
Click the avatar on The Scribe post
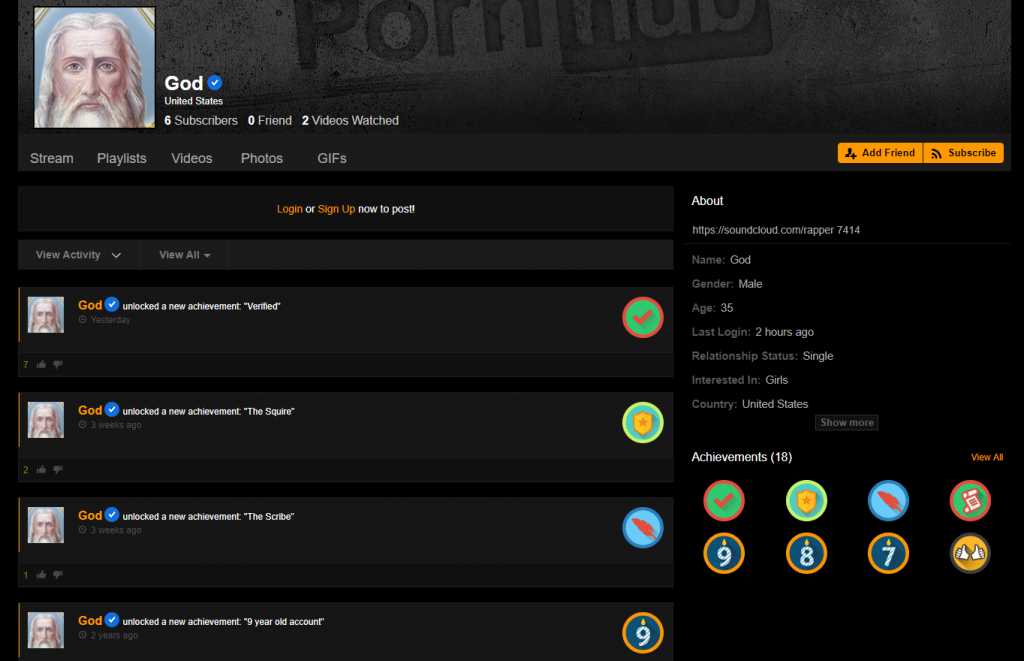coord(46,525)
